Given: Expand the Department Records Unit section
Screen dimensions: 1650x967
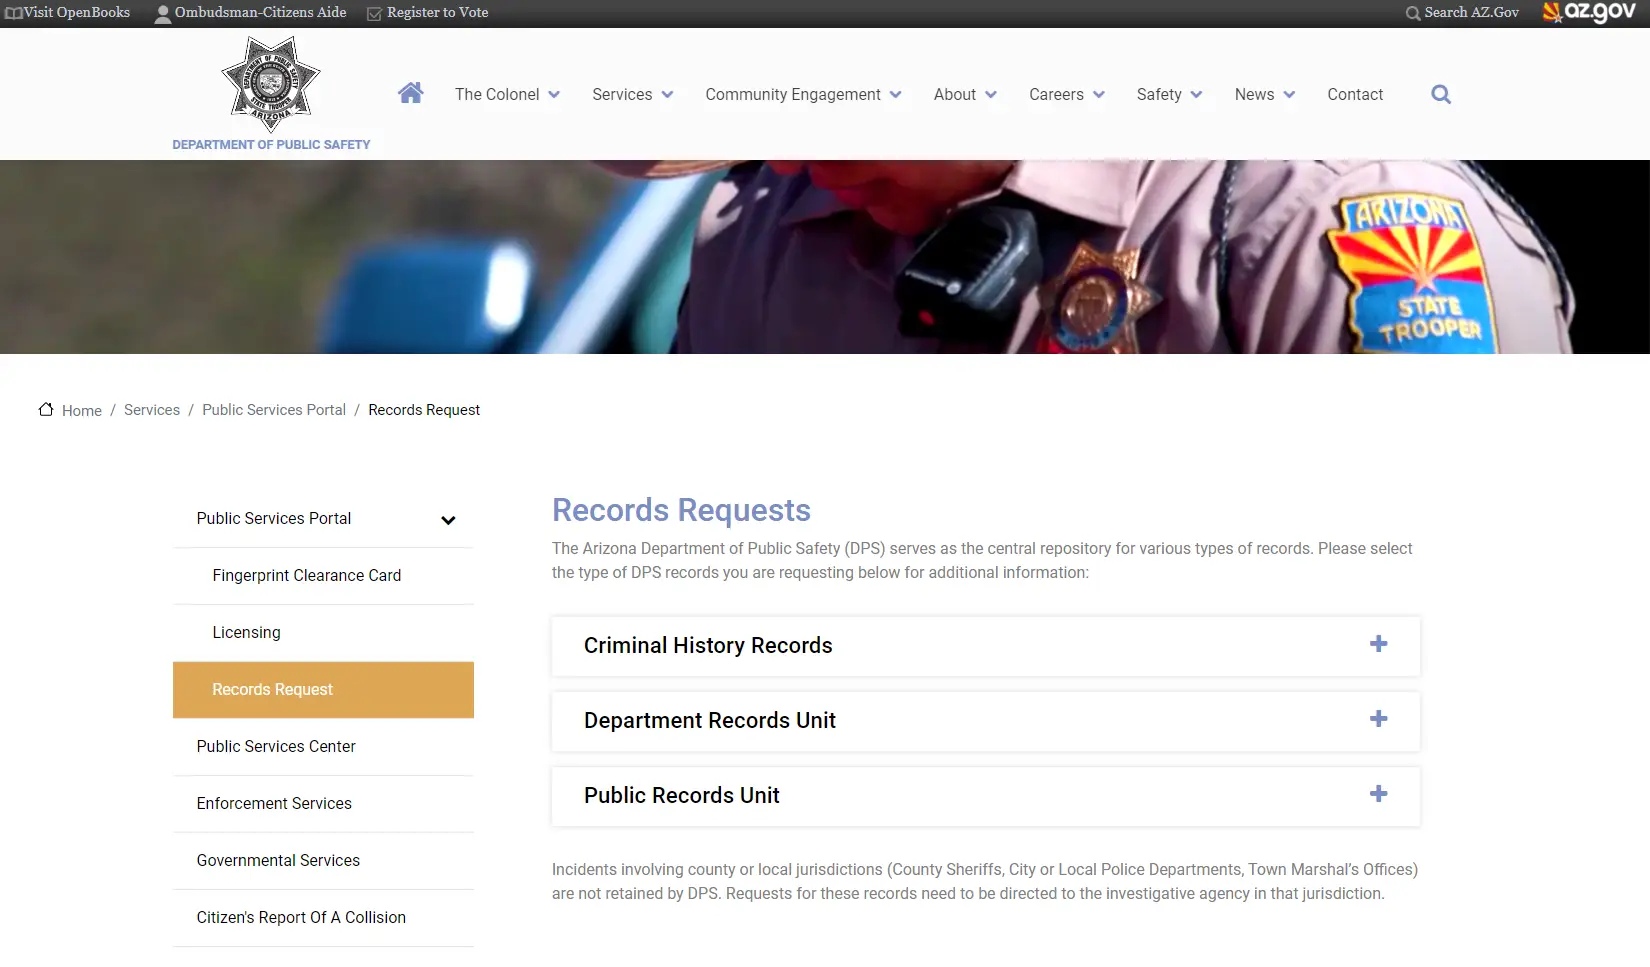Looking at the screenshot, I should click(1379, 719).
